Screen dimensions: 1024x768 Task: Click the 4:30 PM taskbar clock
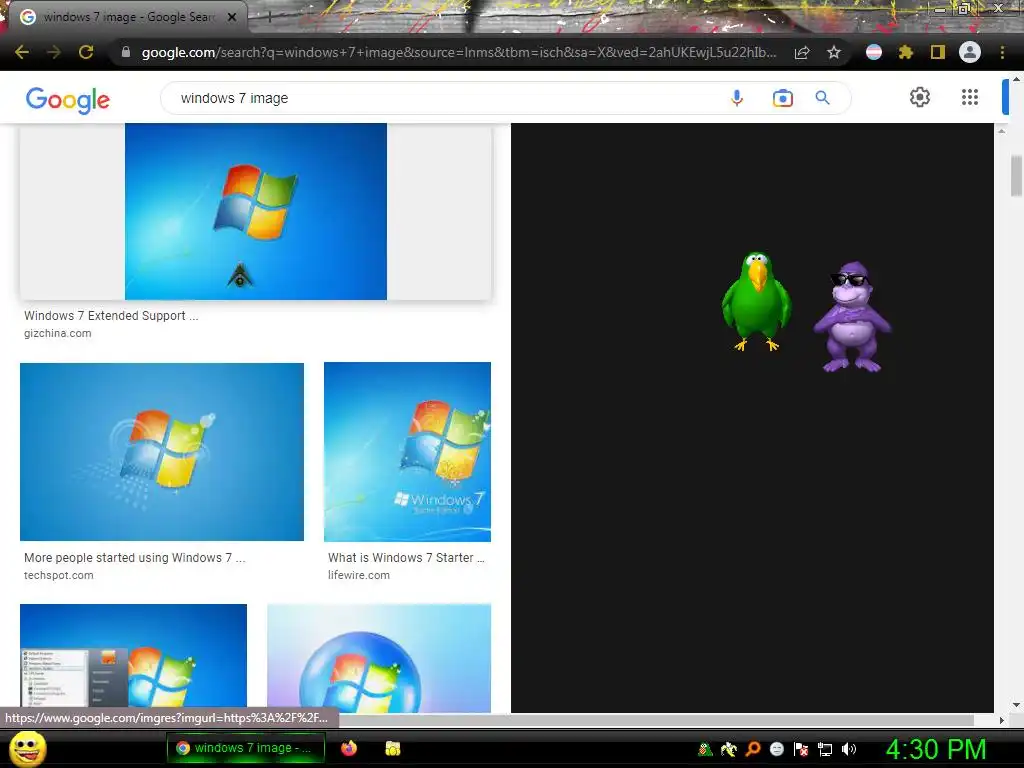pyautogui.click(x=936, y=749)
